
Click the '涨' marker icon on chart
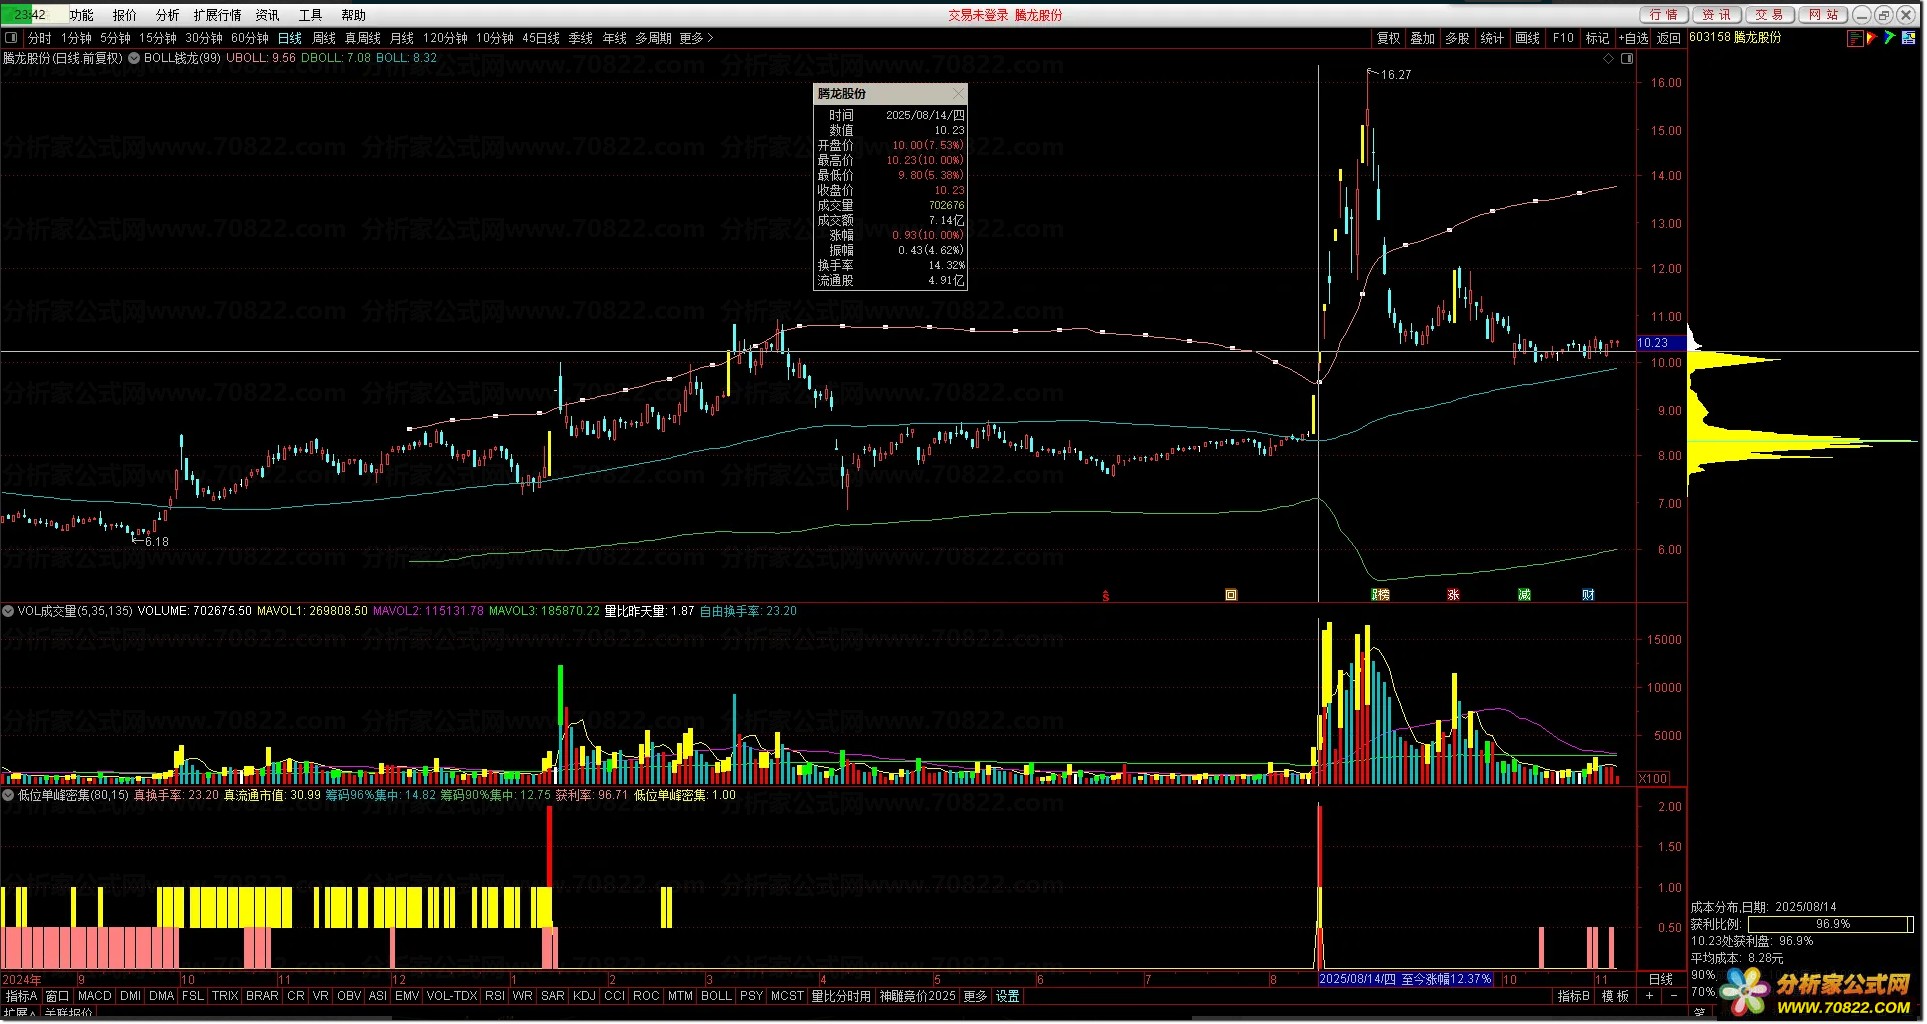point(1453,595)
